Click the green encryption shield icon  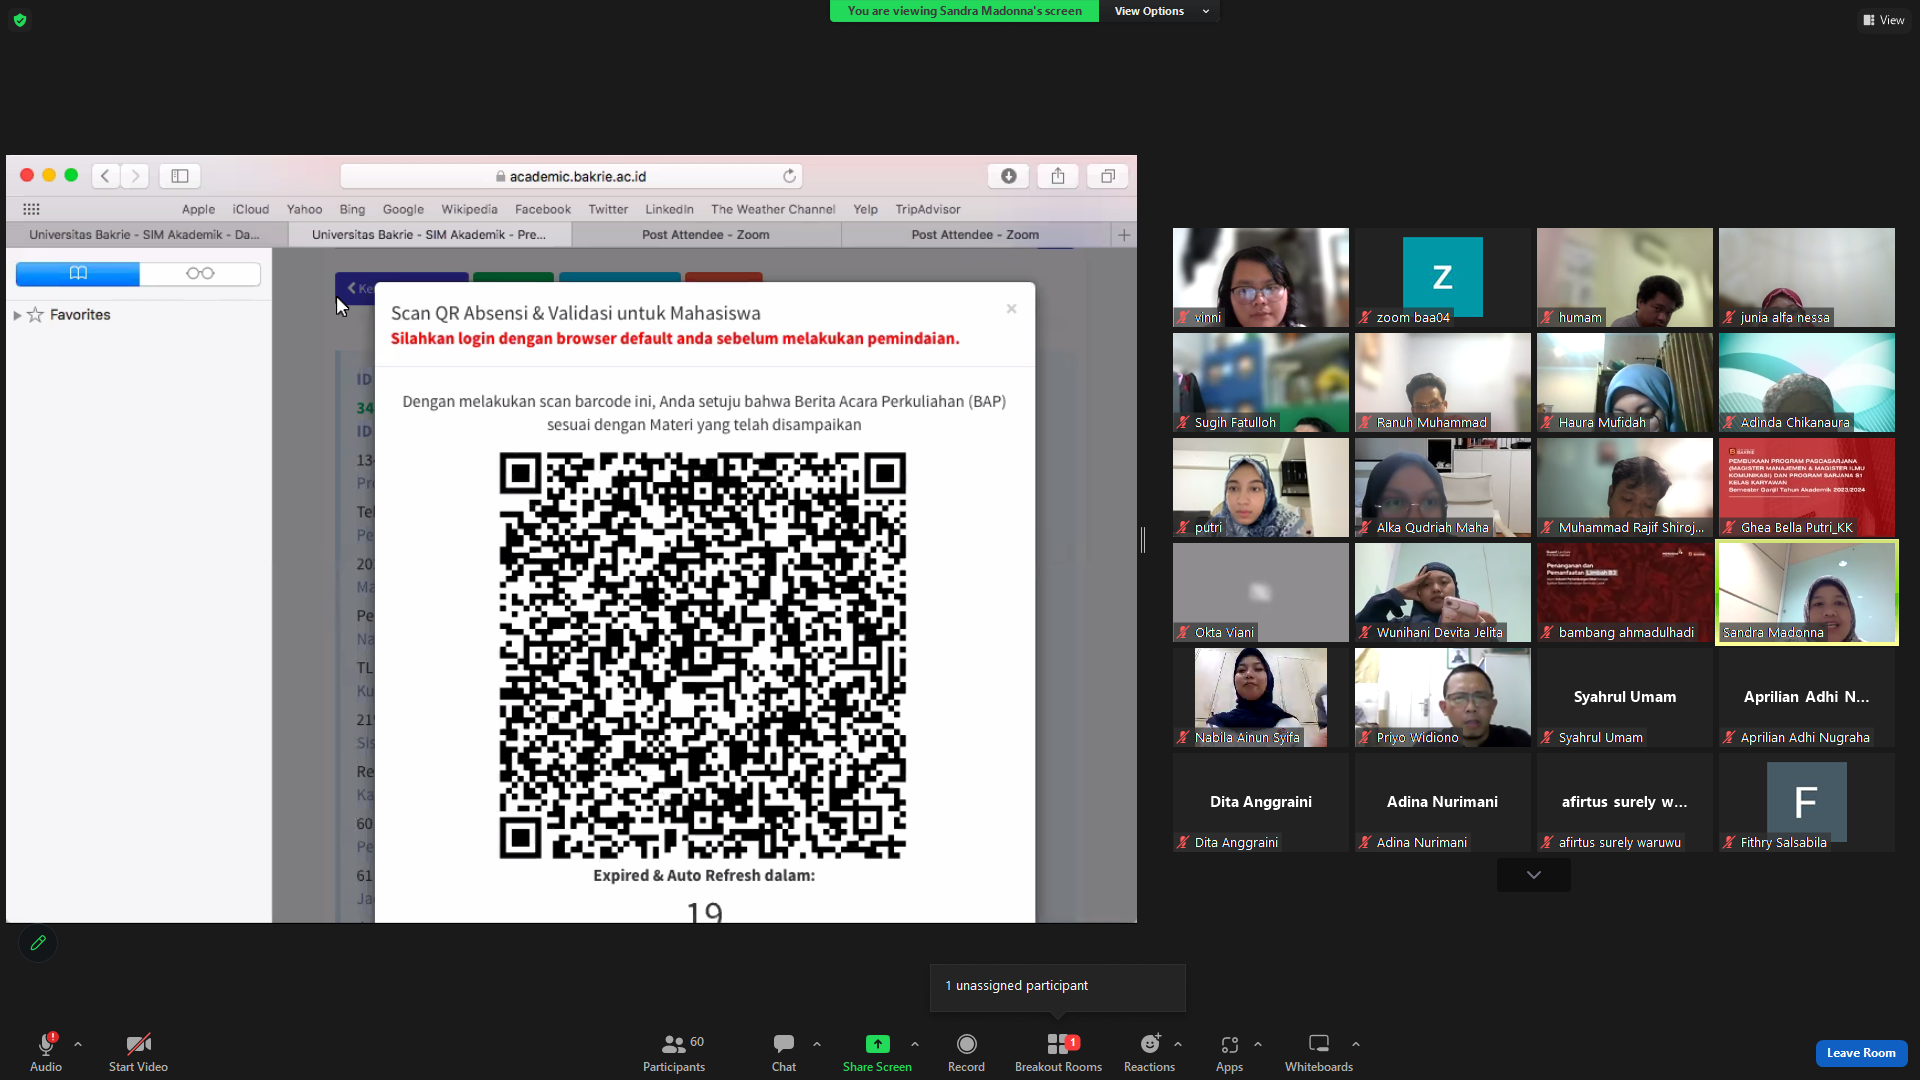[x=20, y=20]
